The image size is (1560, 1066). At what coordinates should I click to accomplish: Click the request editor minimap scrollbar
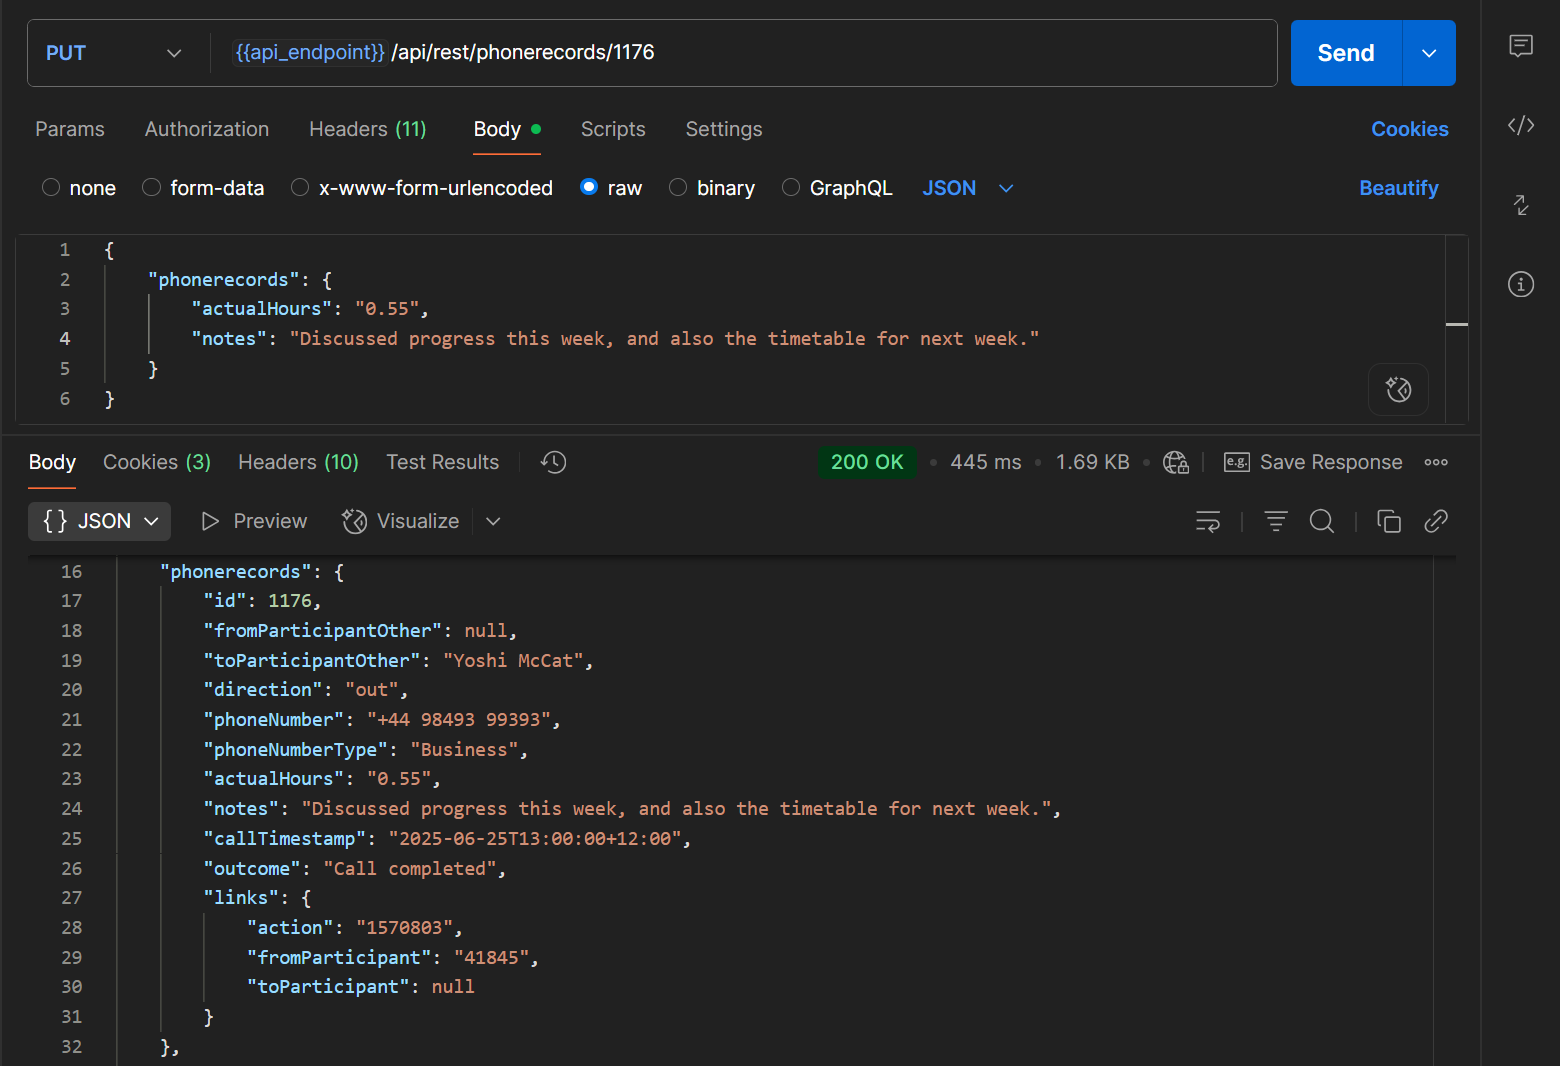(x=1456, y=329)
